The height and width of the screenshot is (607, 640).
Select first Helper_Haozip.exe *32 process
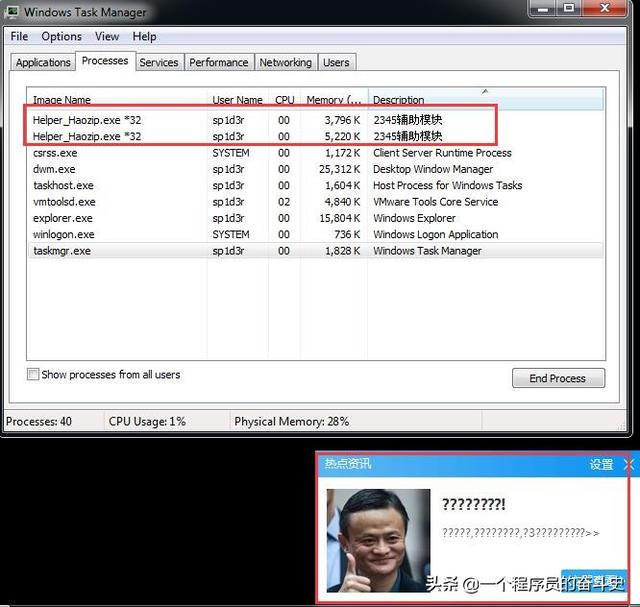pos(87,120)
